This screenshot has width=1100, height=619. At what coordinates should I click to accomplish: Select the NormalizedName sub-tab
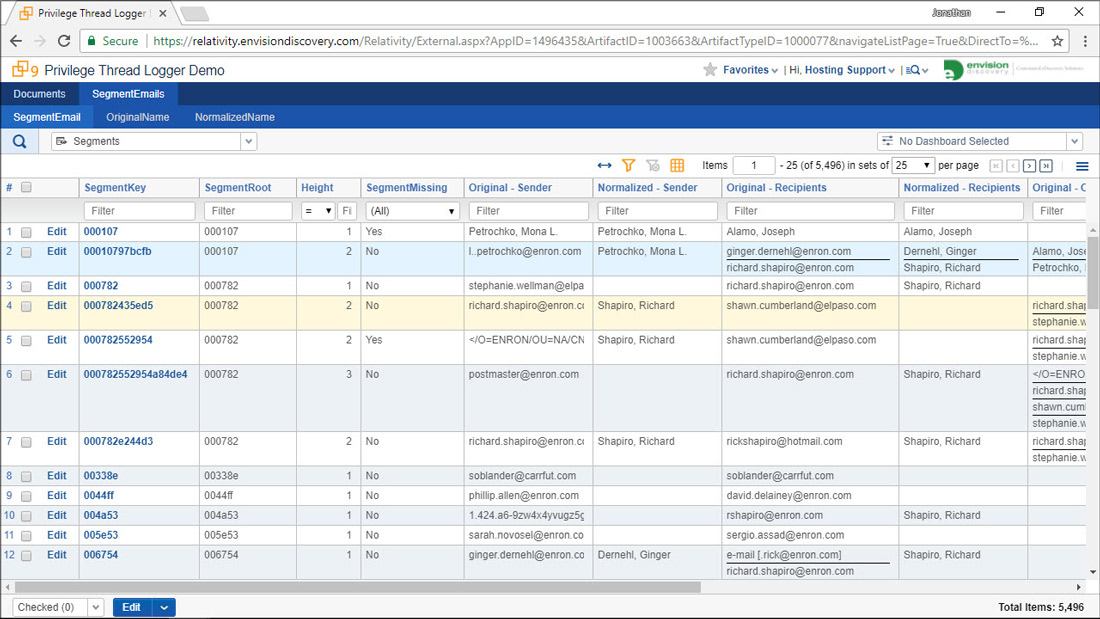[234, 117]
